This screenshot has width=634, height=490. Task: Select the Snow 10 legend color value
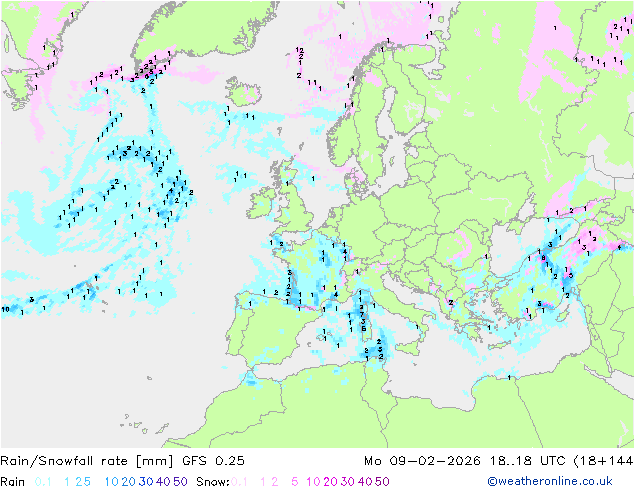(x=313, y=482)
